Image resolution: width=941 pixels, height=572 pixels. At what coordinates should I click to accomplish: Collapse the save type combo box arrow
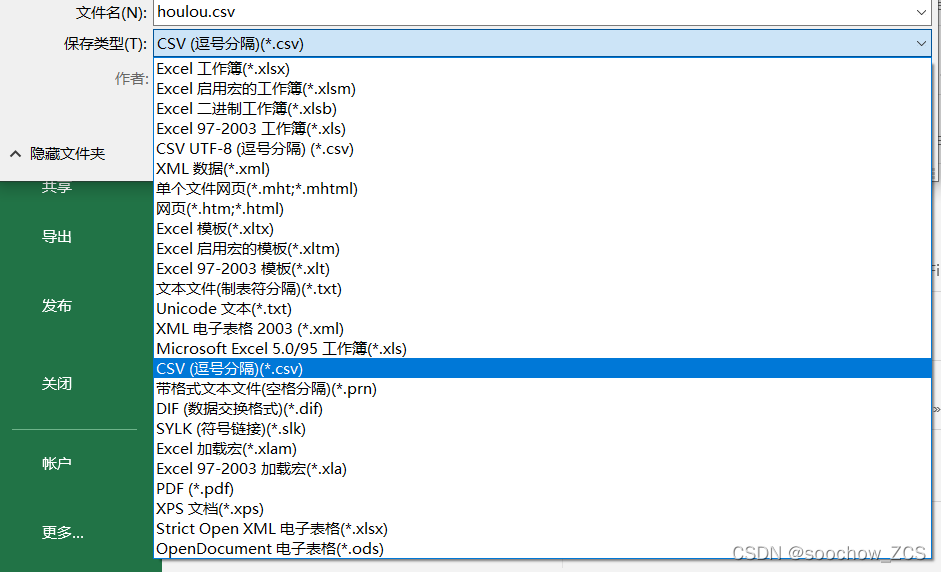coord(921,43)
